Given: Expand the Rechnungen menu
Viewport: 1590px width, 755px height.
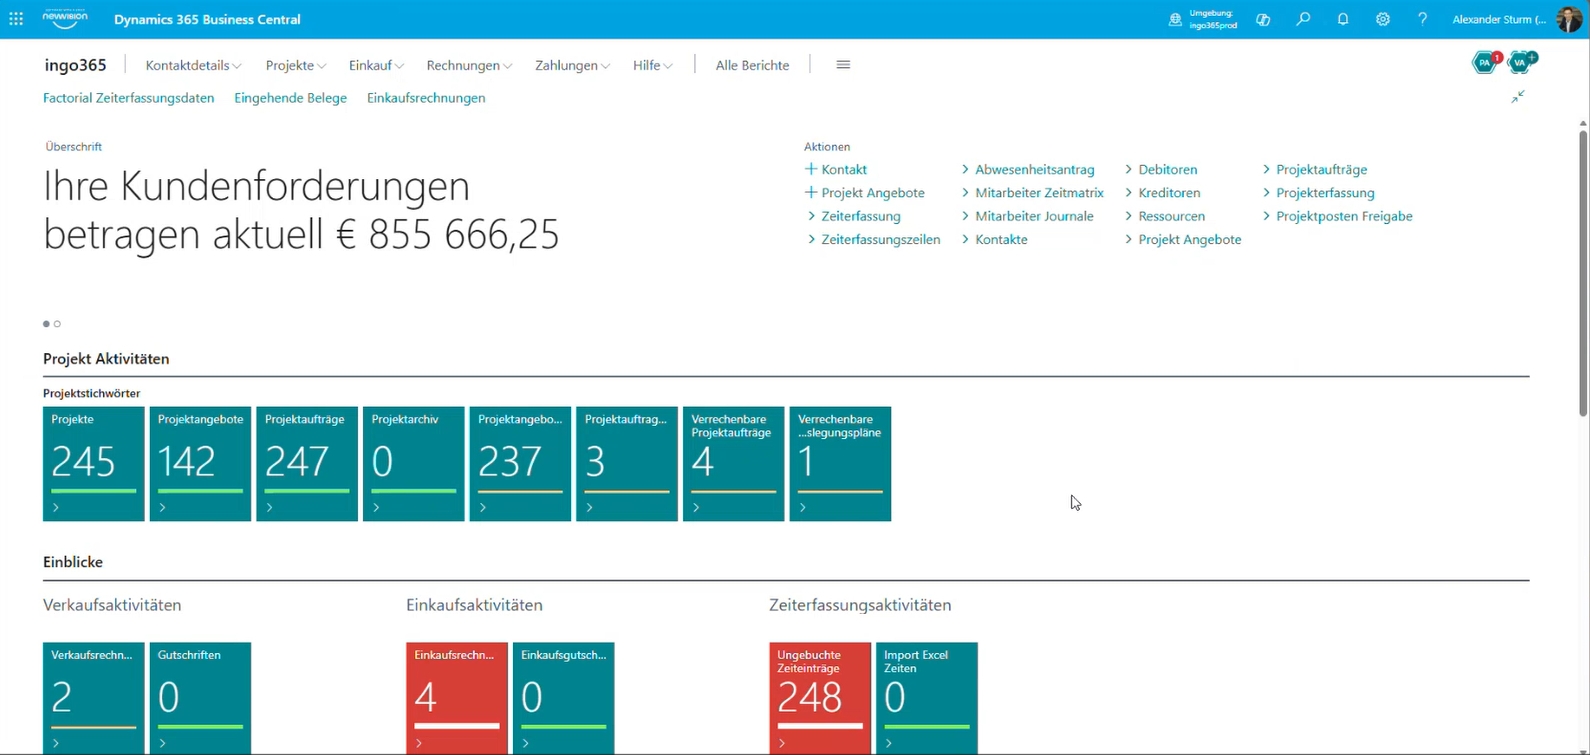Looking at the screenshot, I should tap(469, 65).
